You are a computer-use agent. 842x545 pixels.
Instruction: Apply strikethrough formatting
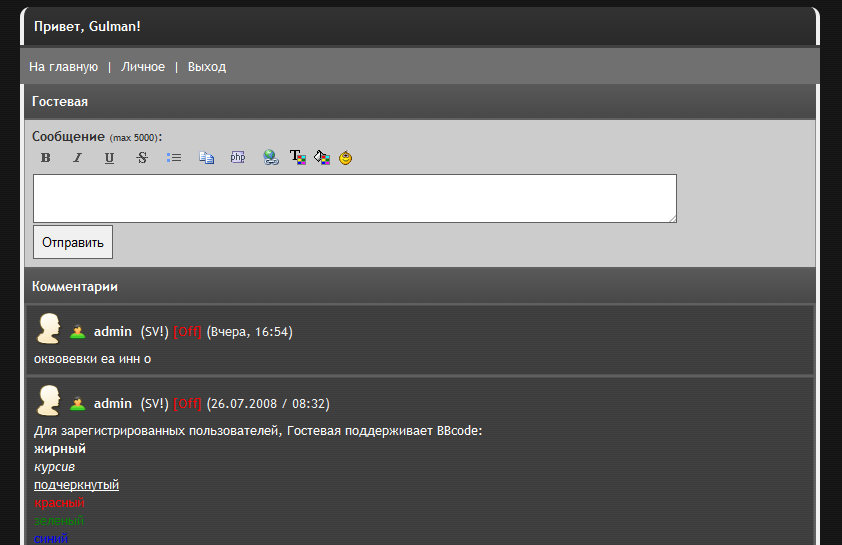[x=142, y=157]
